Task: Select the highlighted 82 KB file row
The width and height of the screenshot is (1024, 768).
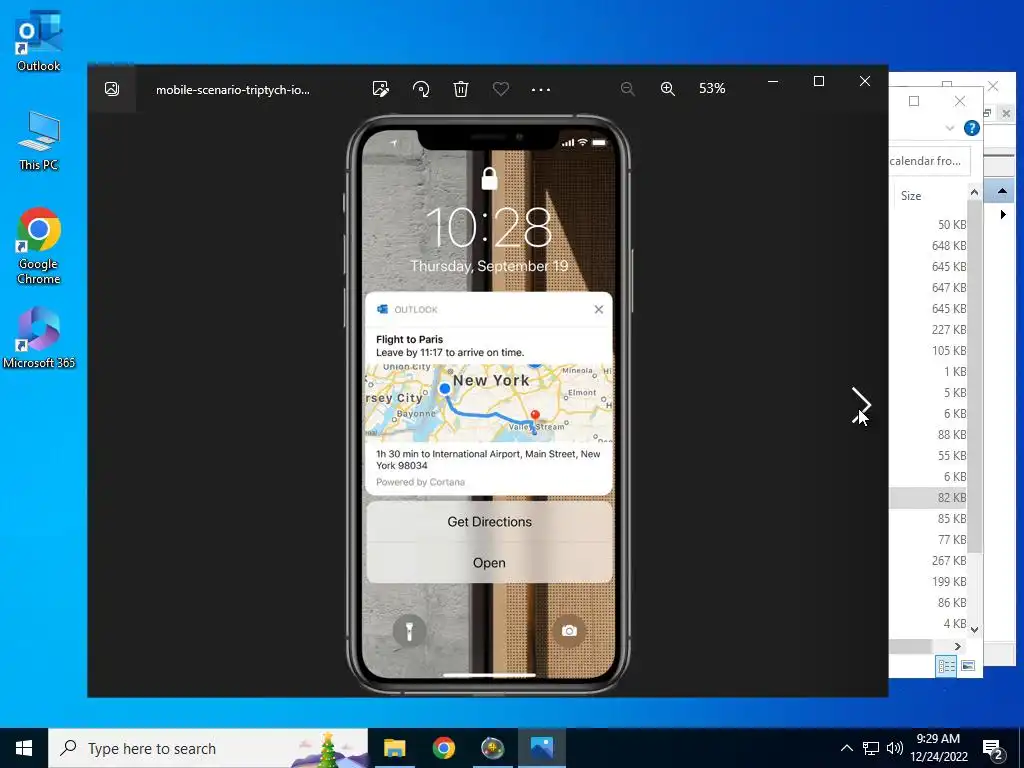Action: pos(928,498)
